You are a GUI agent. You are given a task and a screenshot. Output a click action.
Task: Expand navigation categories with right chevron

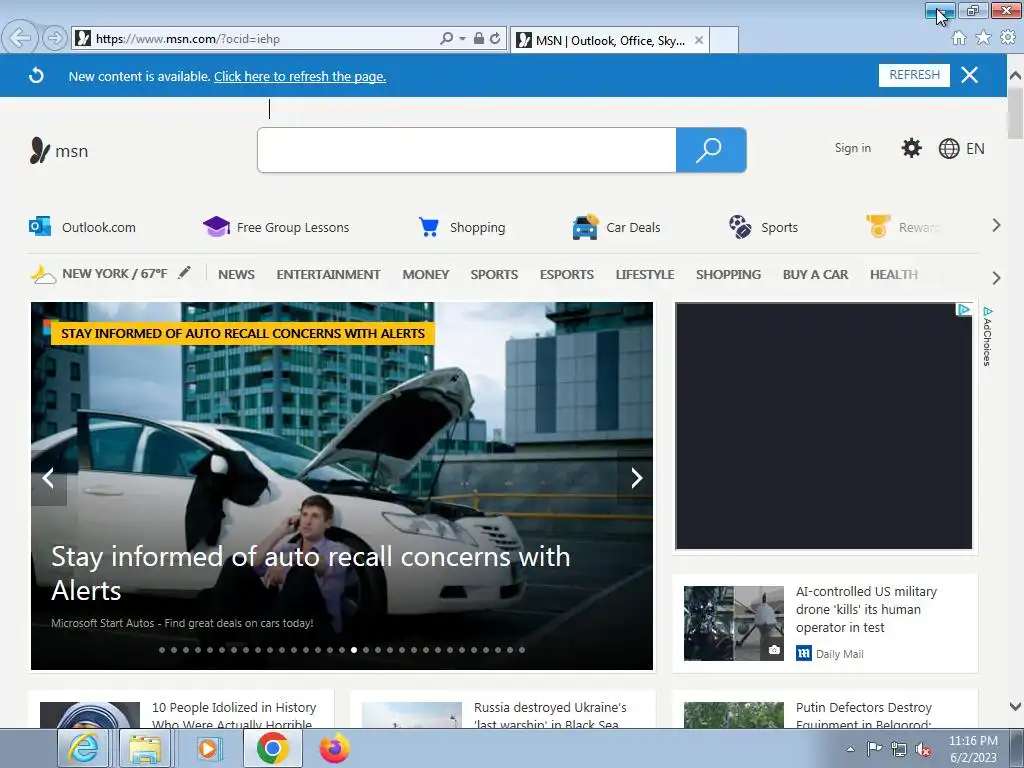(x=996, y=278)
